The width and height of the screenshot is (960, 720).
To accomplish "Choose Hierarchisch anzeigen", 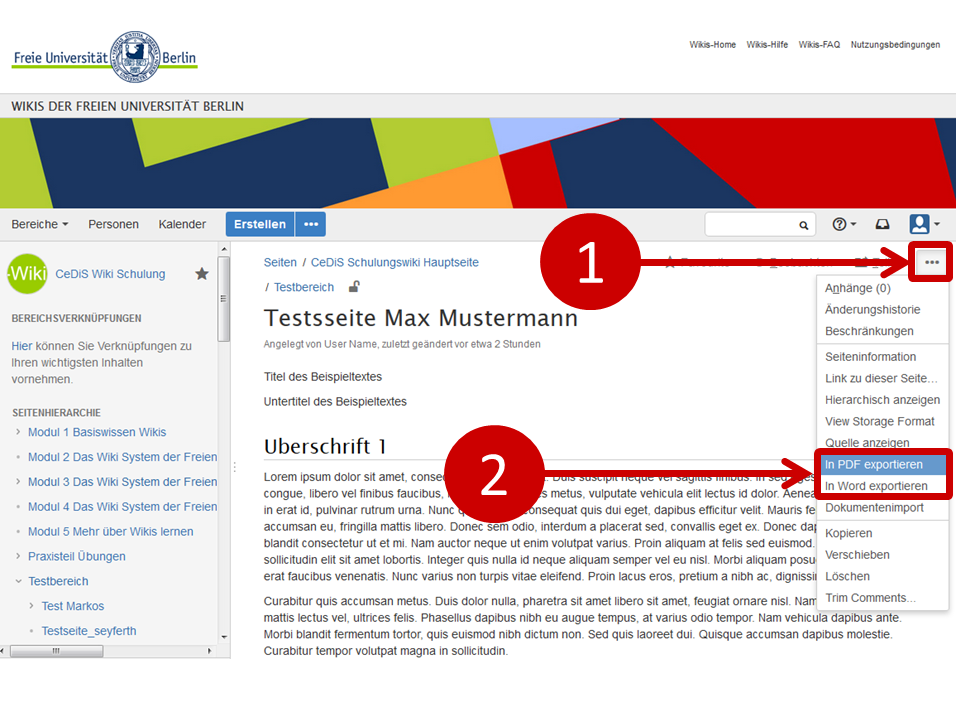I will coord(882,399).
